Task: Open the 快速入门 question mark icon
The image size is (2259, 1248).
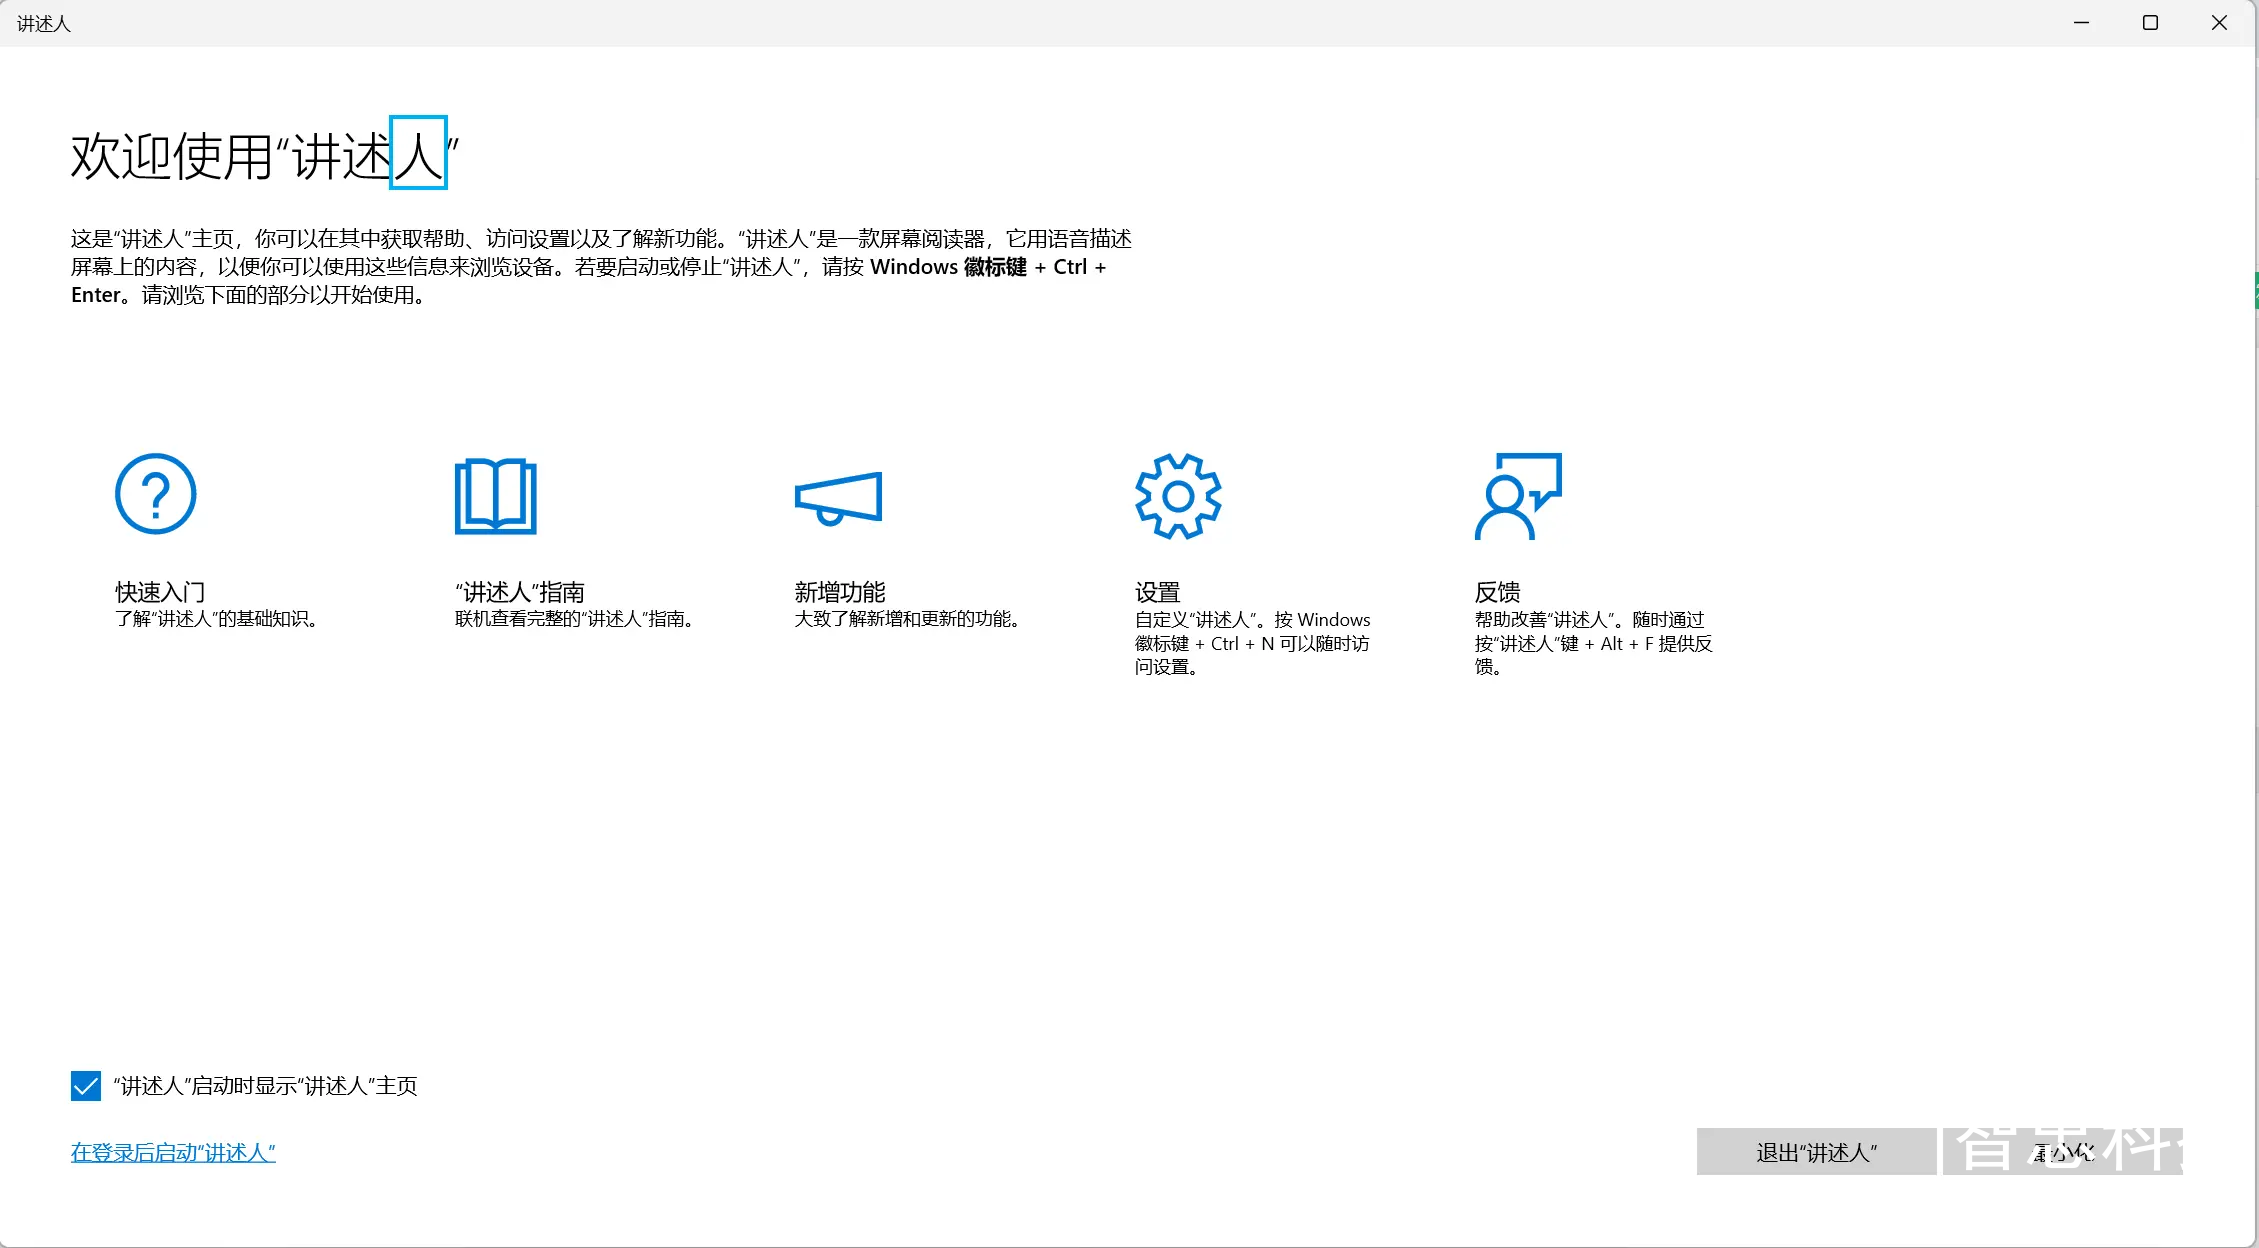Action: (156, 494)
